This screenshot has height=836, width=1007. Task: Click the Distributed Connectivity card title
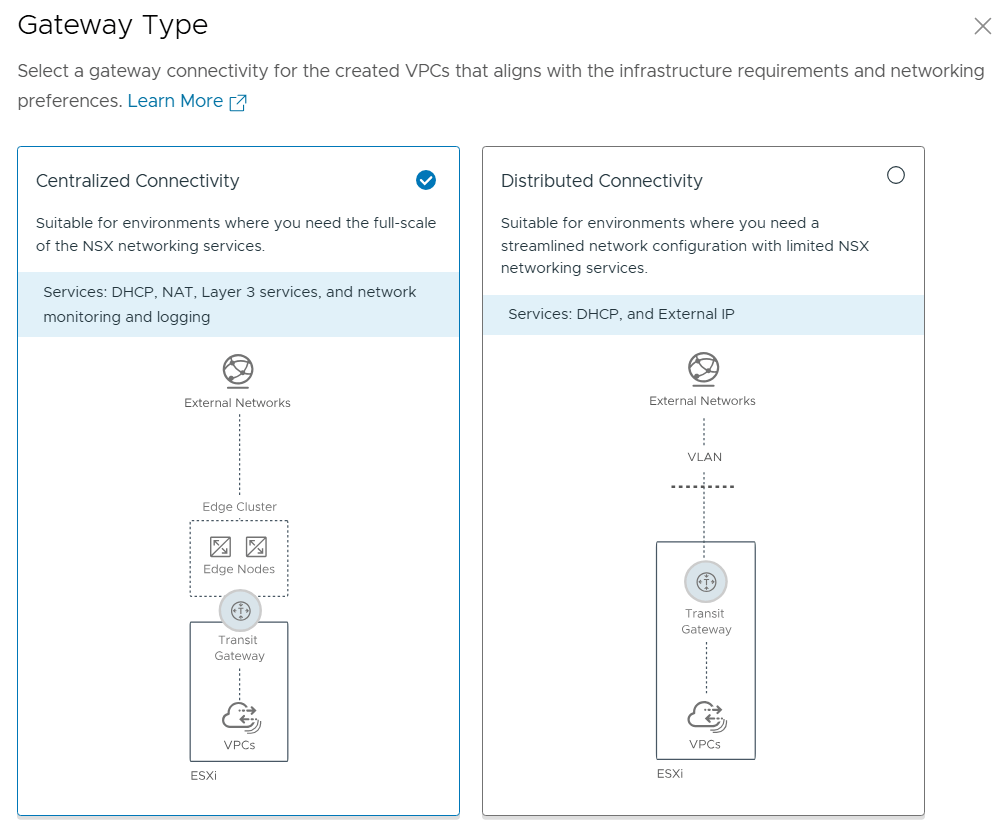point(602,181)
